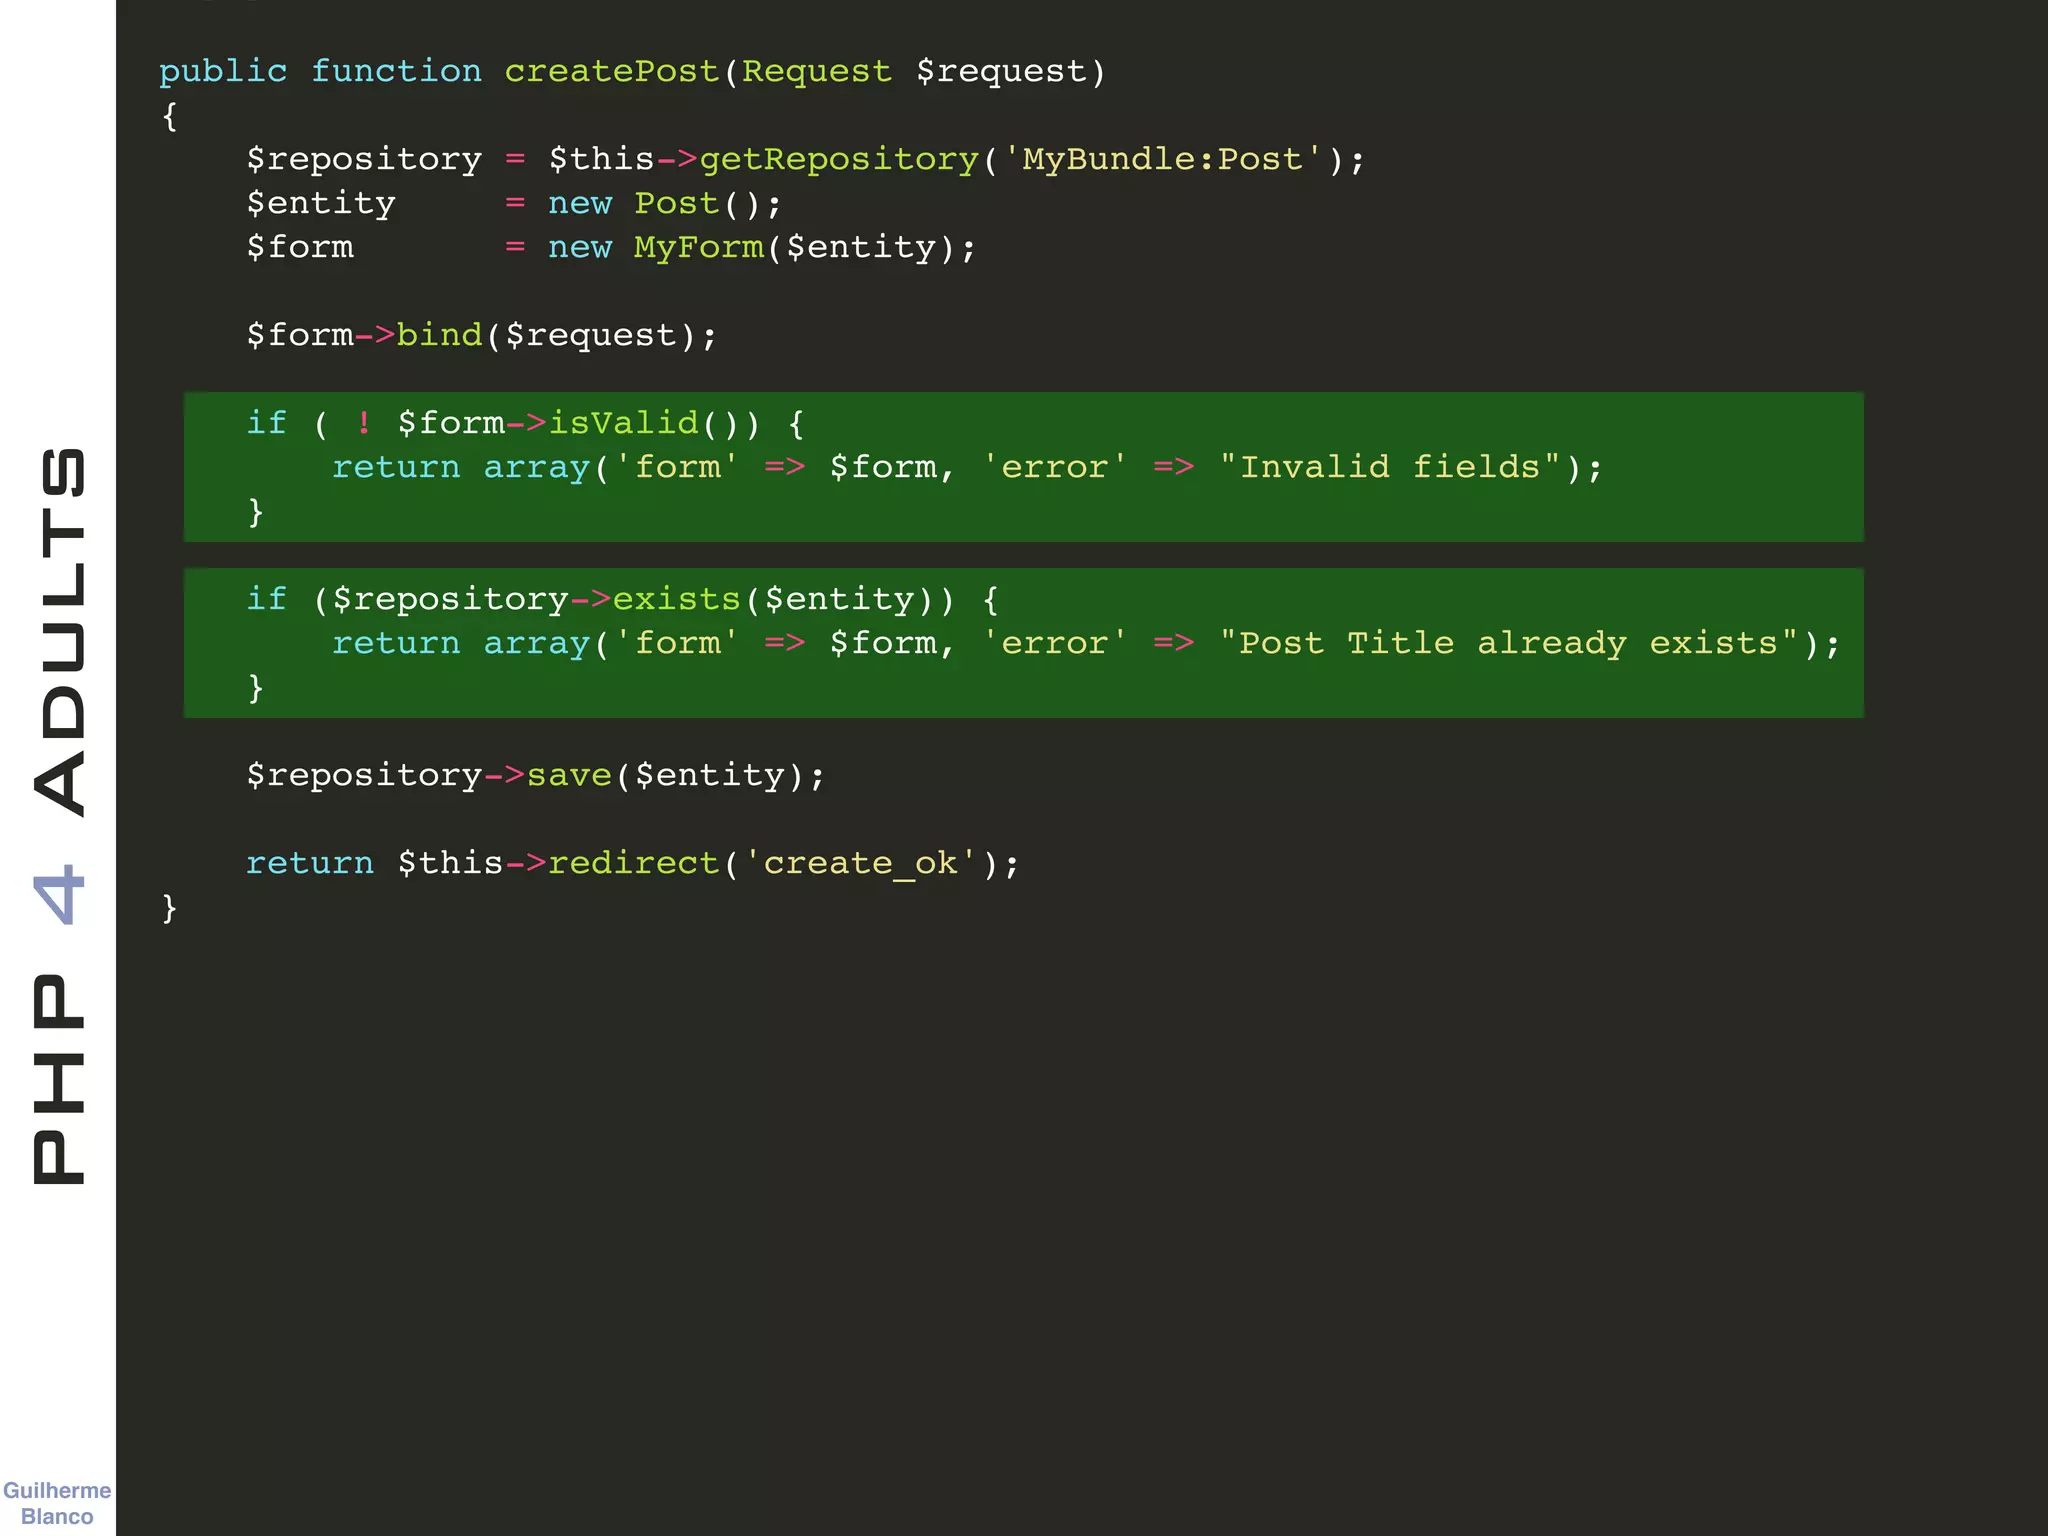The image size is (2048, 1536).
Task: Click the 'MyBundle:Post' string literal
Action: [1163, 160]
